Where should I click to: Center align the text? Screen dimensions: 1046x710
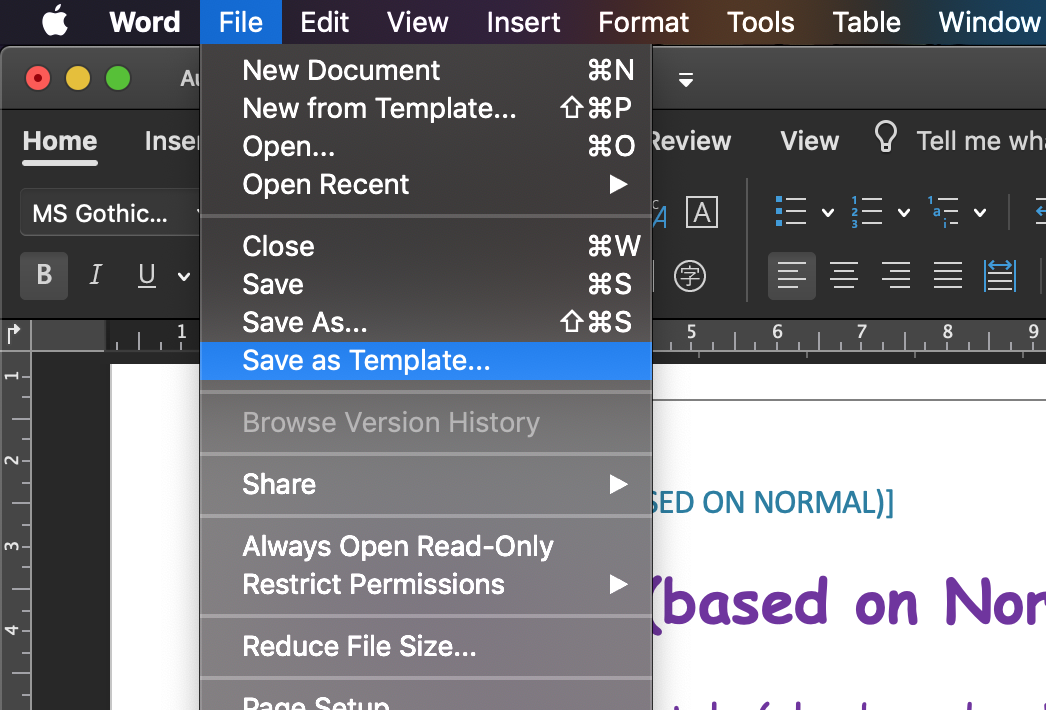(x=844, y=276)
